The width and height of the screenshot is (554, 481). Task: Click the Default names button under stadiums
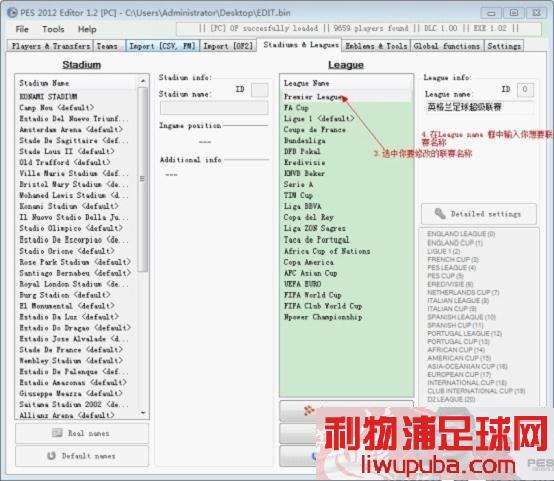[x=82, y=456]
